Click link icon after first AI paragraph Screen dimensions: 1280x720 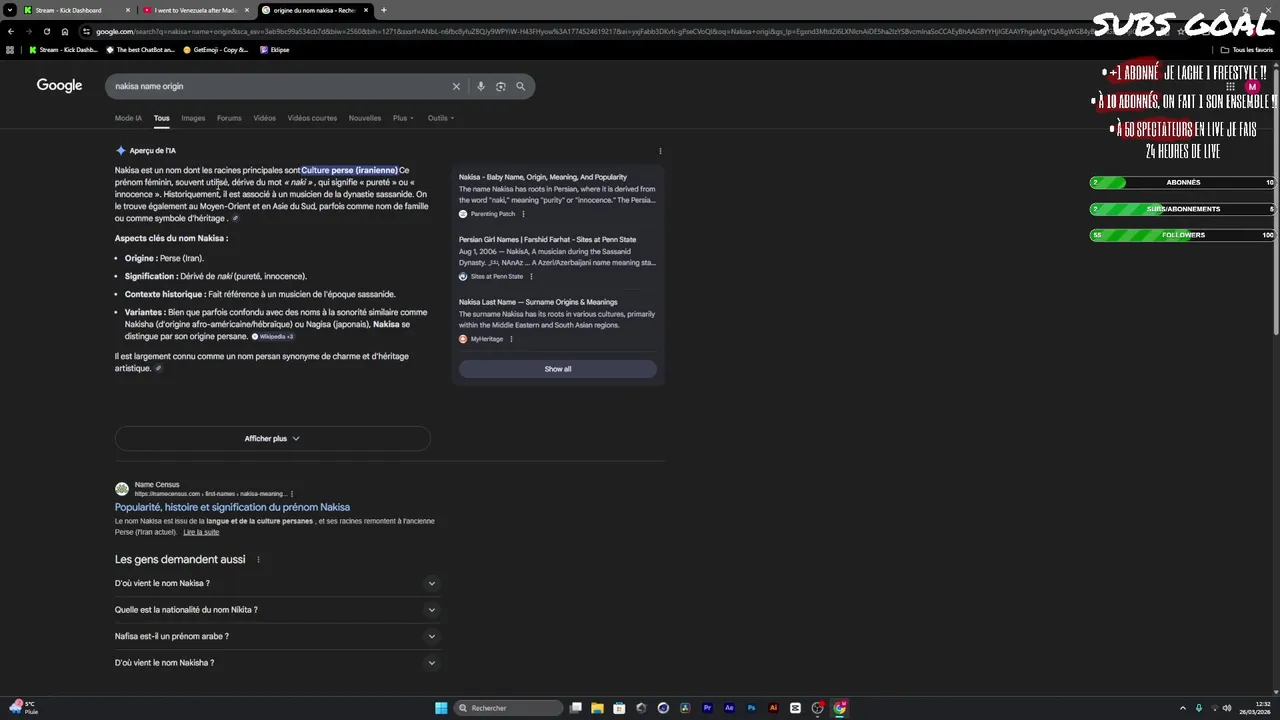click(236, 218)
